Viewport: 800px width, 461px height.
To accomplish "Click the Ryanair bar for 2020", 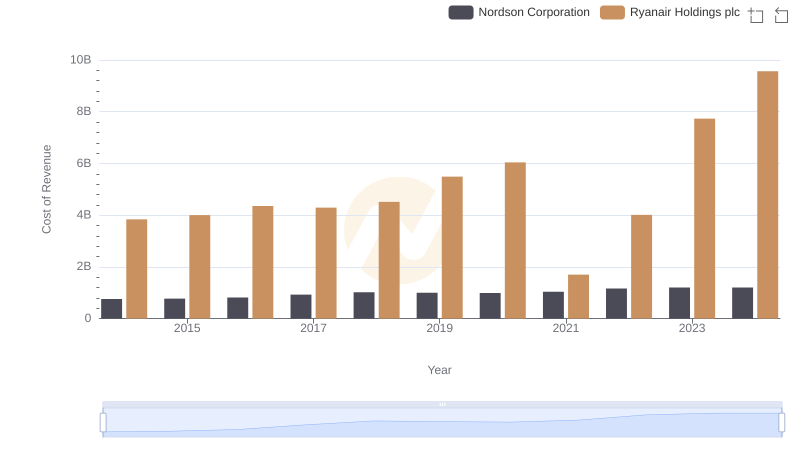I will coord(515,240).
